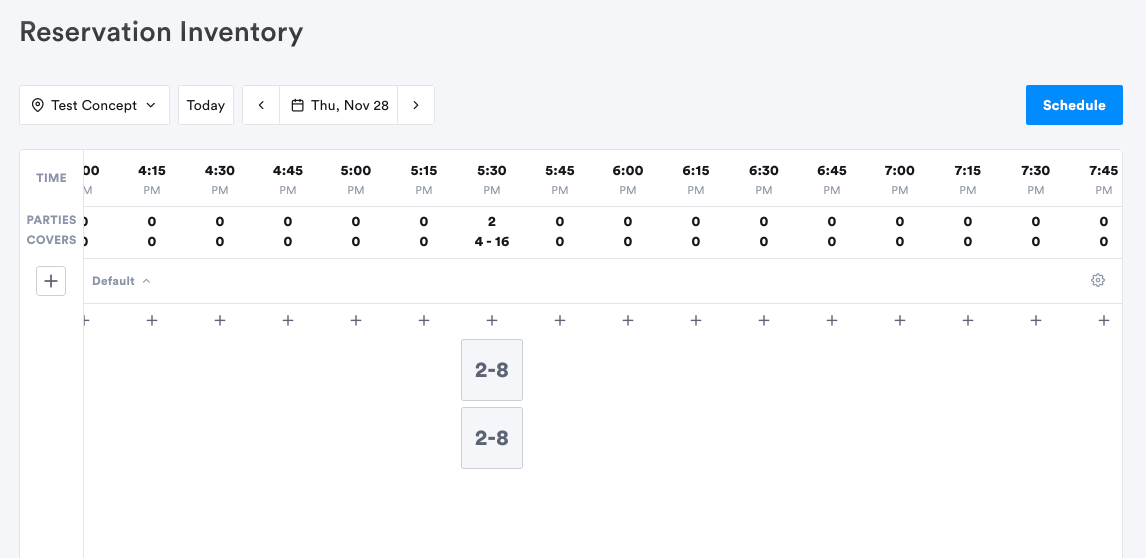Click the 5:30 PM time header
Image resolution: width=1146 pixels, height=558 pixels.
[492, 178]
